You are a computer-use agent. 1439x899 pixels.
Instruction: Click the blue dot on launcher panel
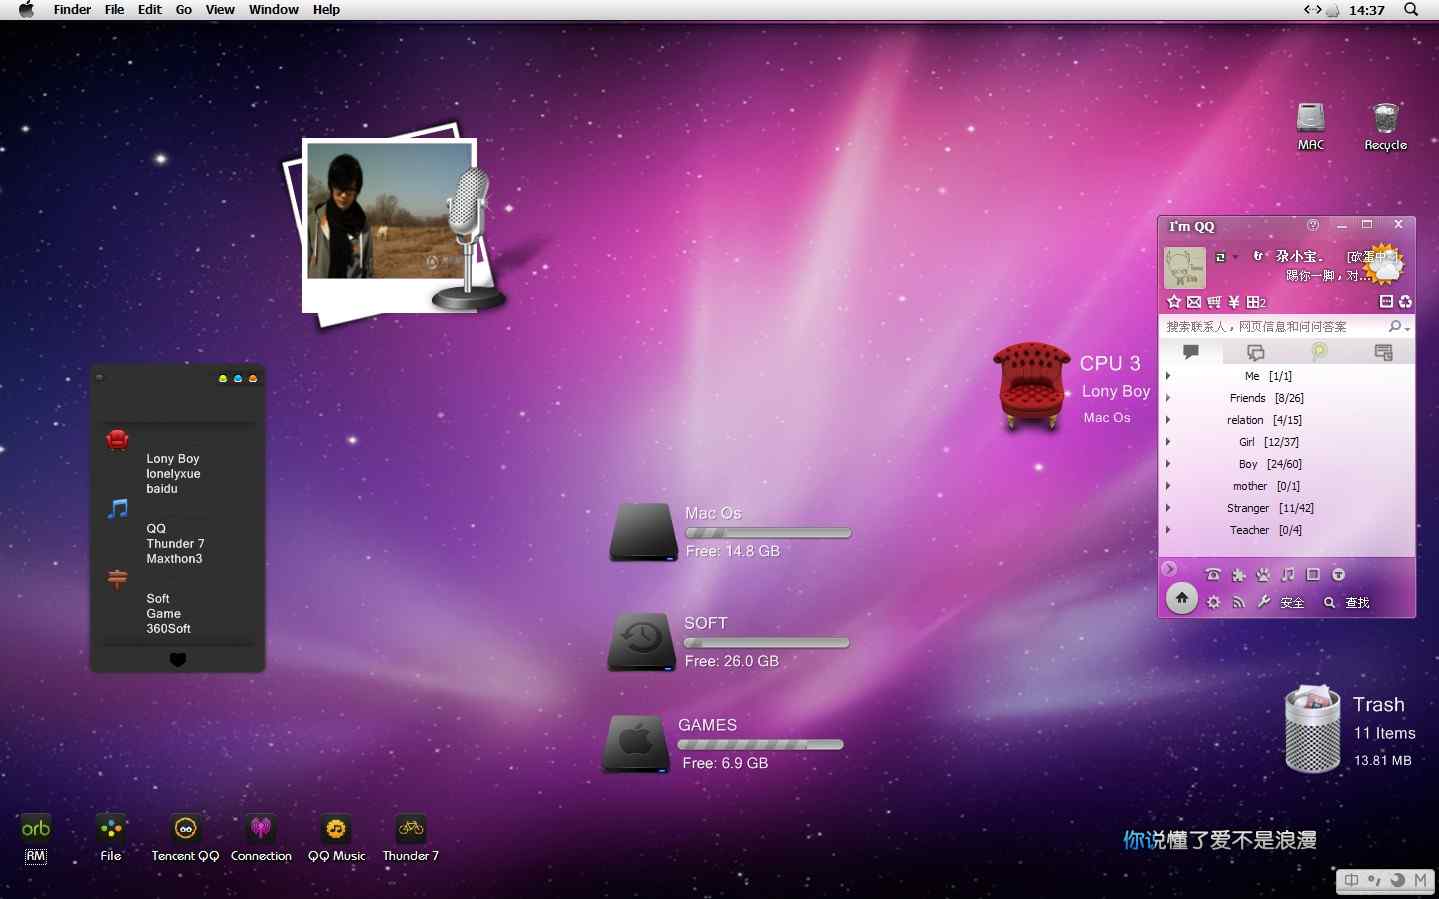coord(238,379)
